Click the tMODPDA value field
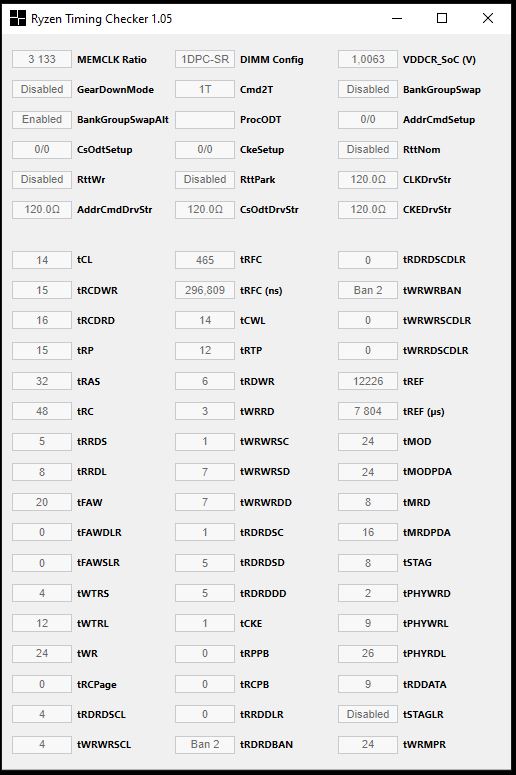The width and height of the screenshot is (516, 775). click(368, 472)
